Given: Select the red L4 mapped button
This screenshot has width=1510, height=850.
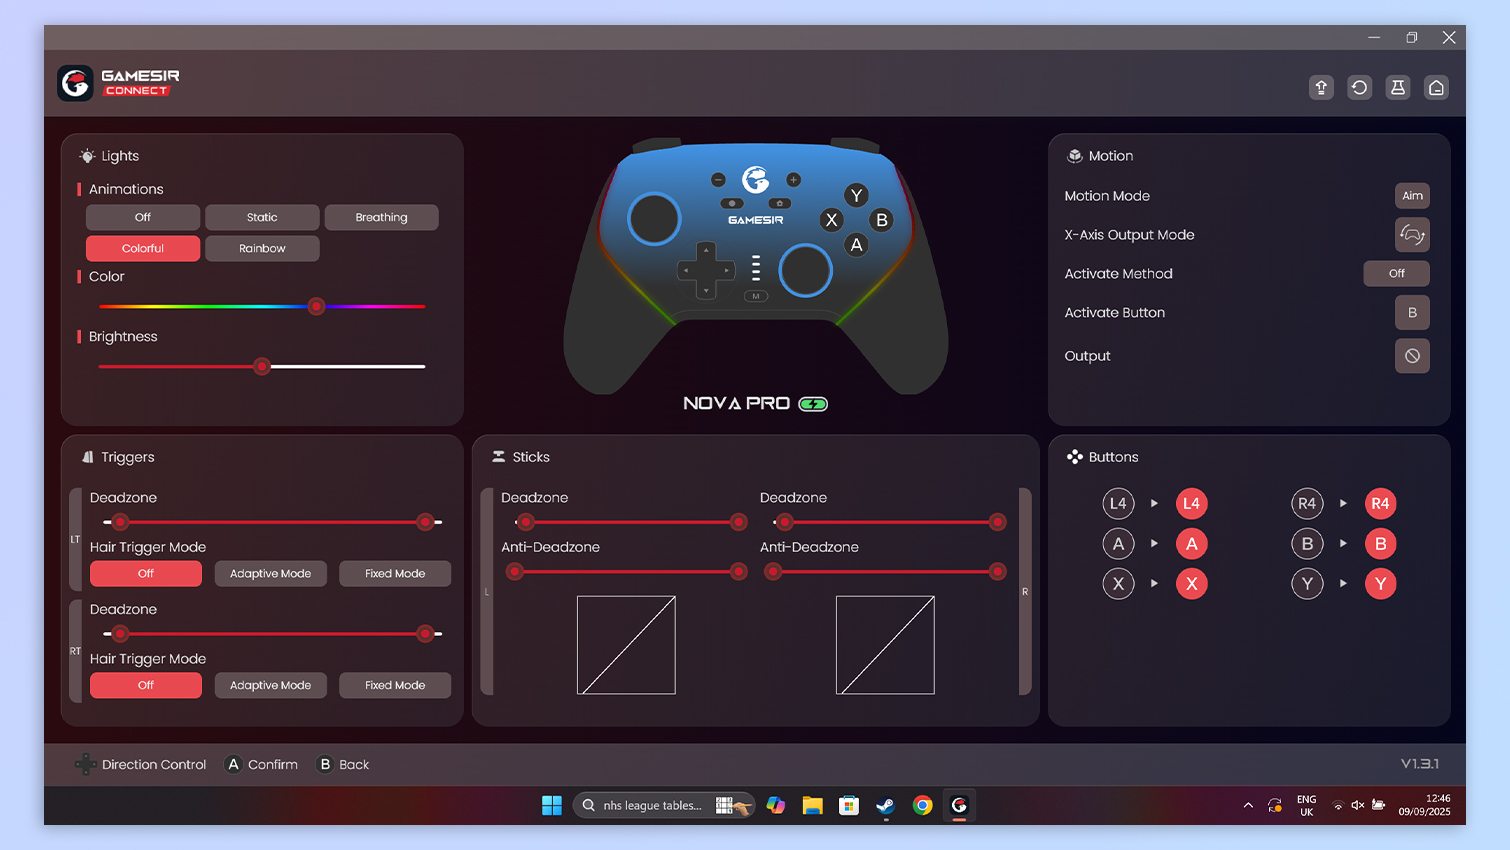Looking at the screenshot, I should coord(1191,504).
